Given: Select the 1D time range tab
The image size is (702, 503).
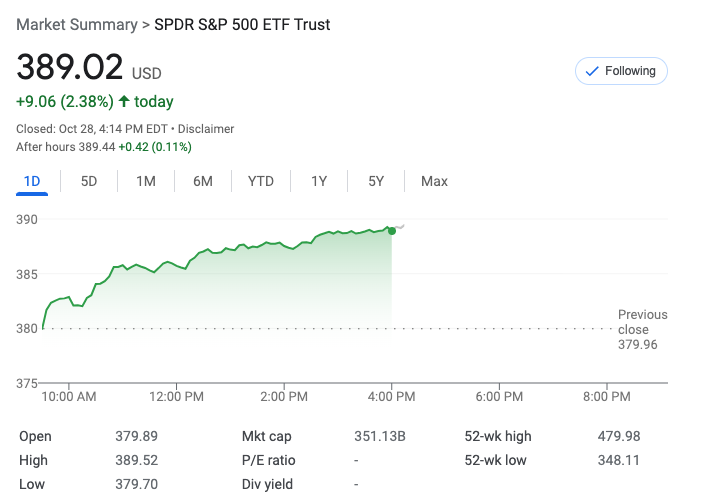Looking at the screenshot, I should coord(32,181).
